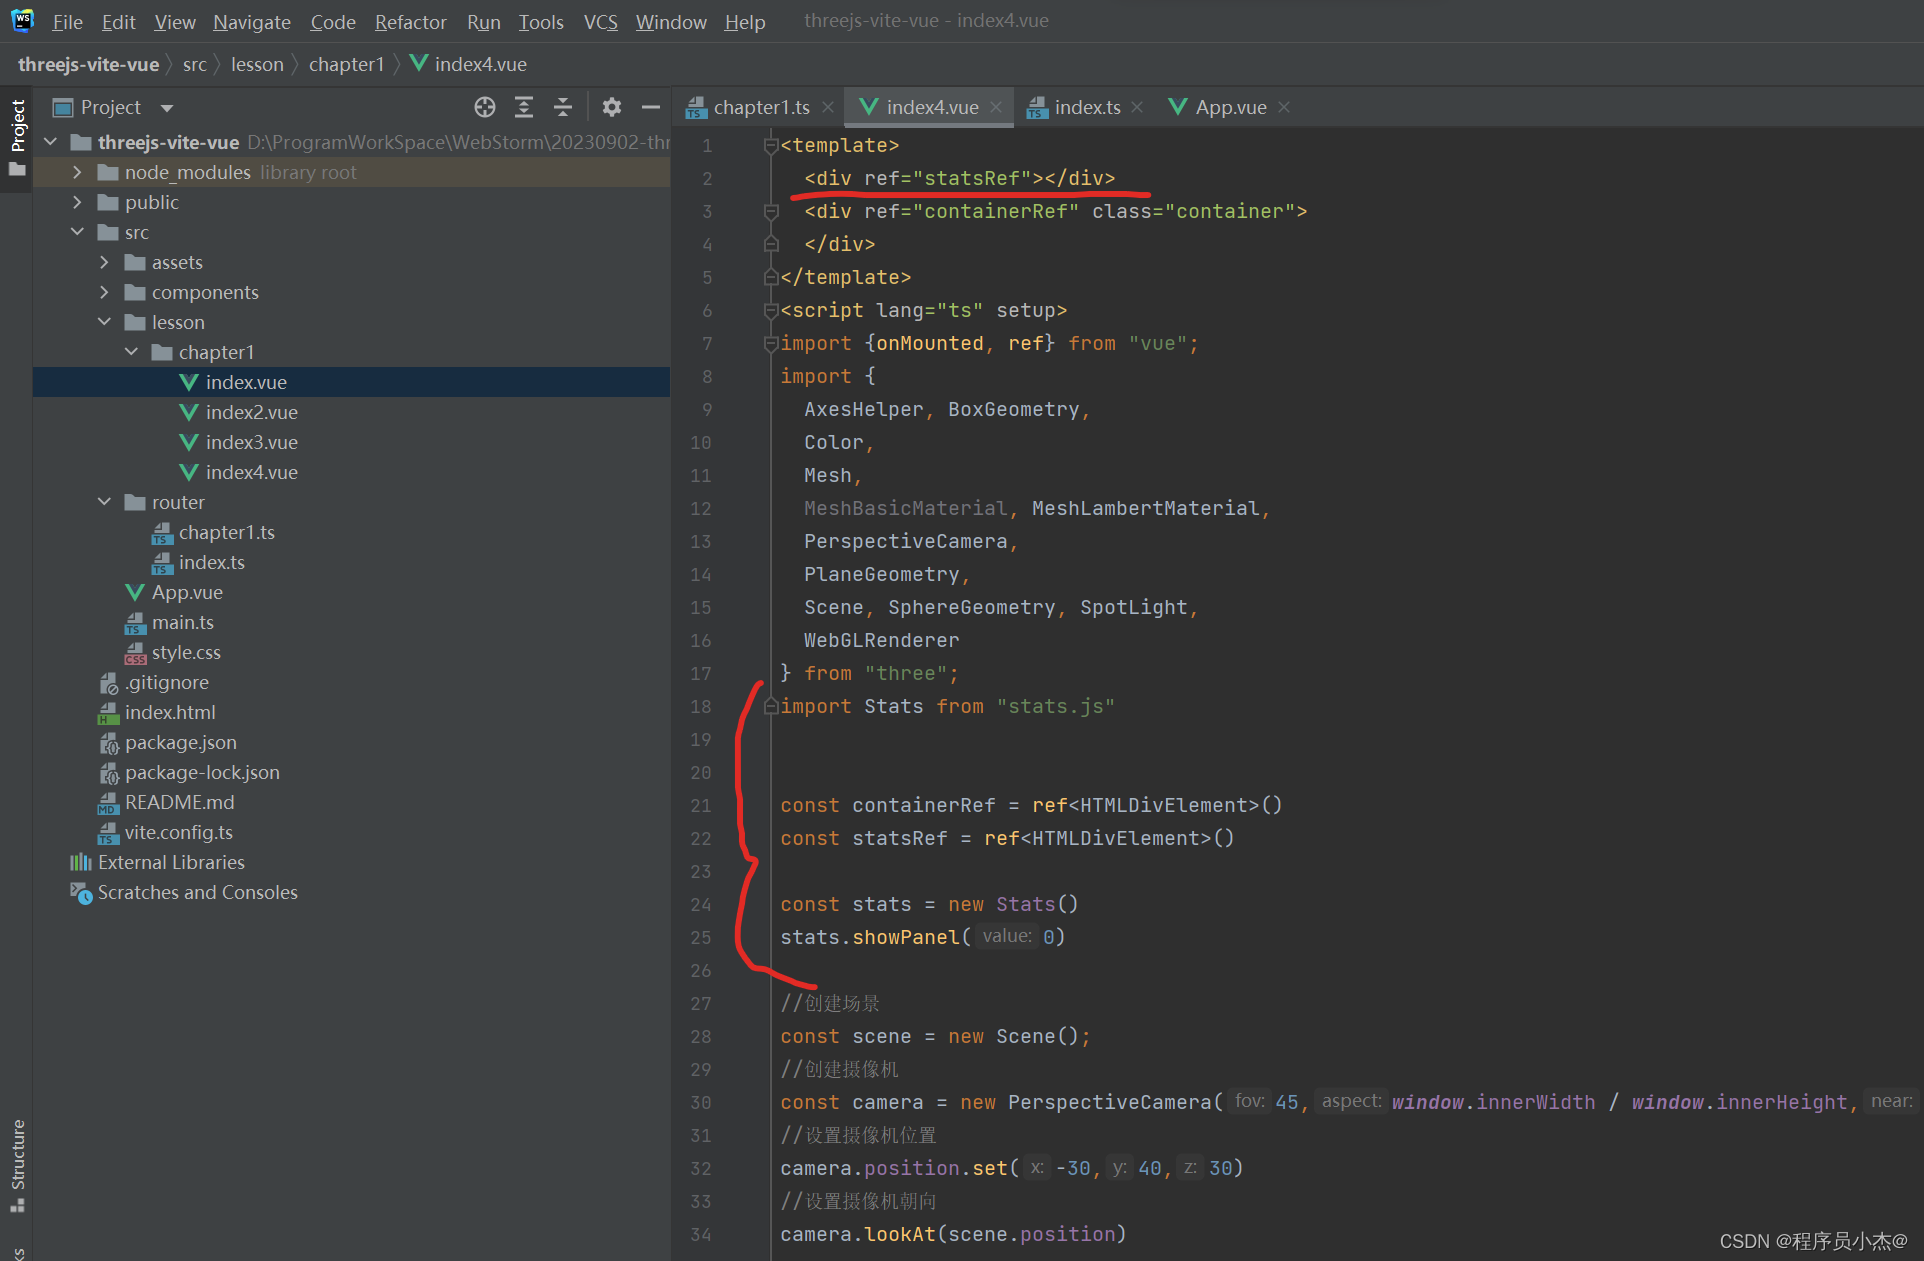Screen dimensions: 1924x1261
Task: Close the App.vue editor tab
Action: (x=1284, y=107)
